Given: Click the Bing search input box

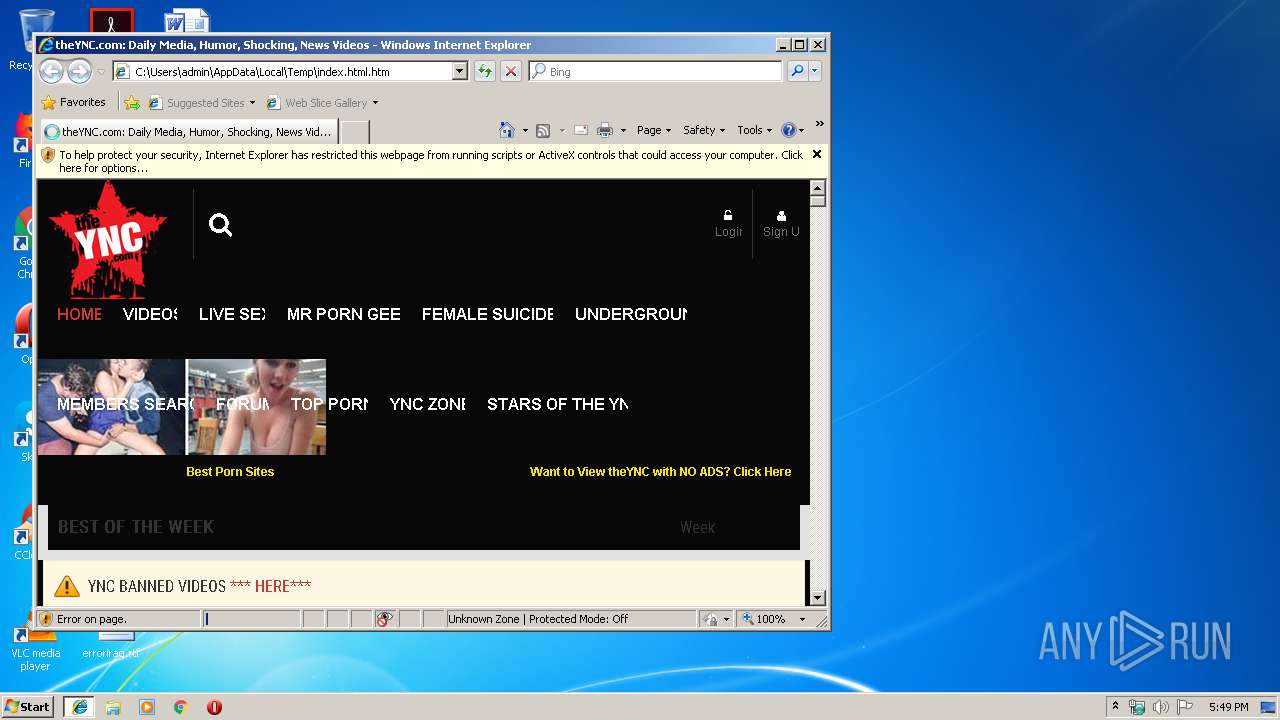Looking at the screenshot, I should point(663,71).
